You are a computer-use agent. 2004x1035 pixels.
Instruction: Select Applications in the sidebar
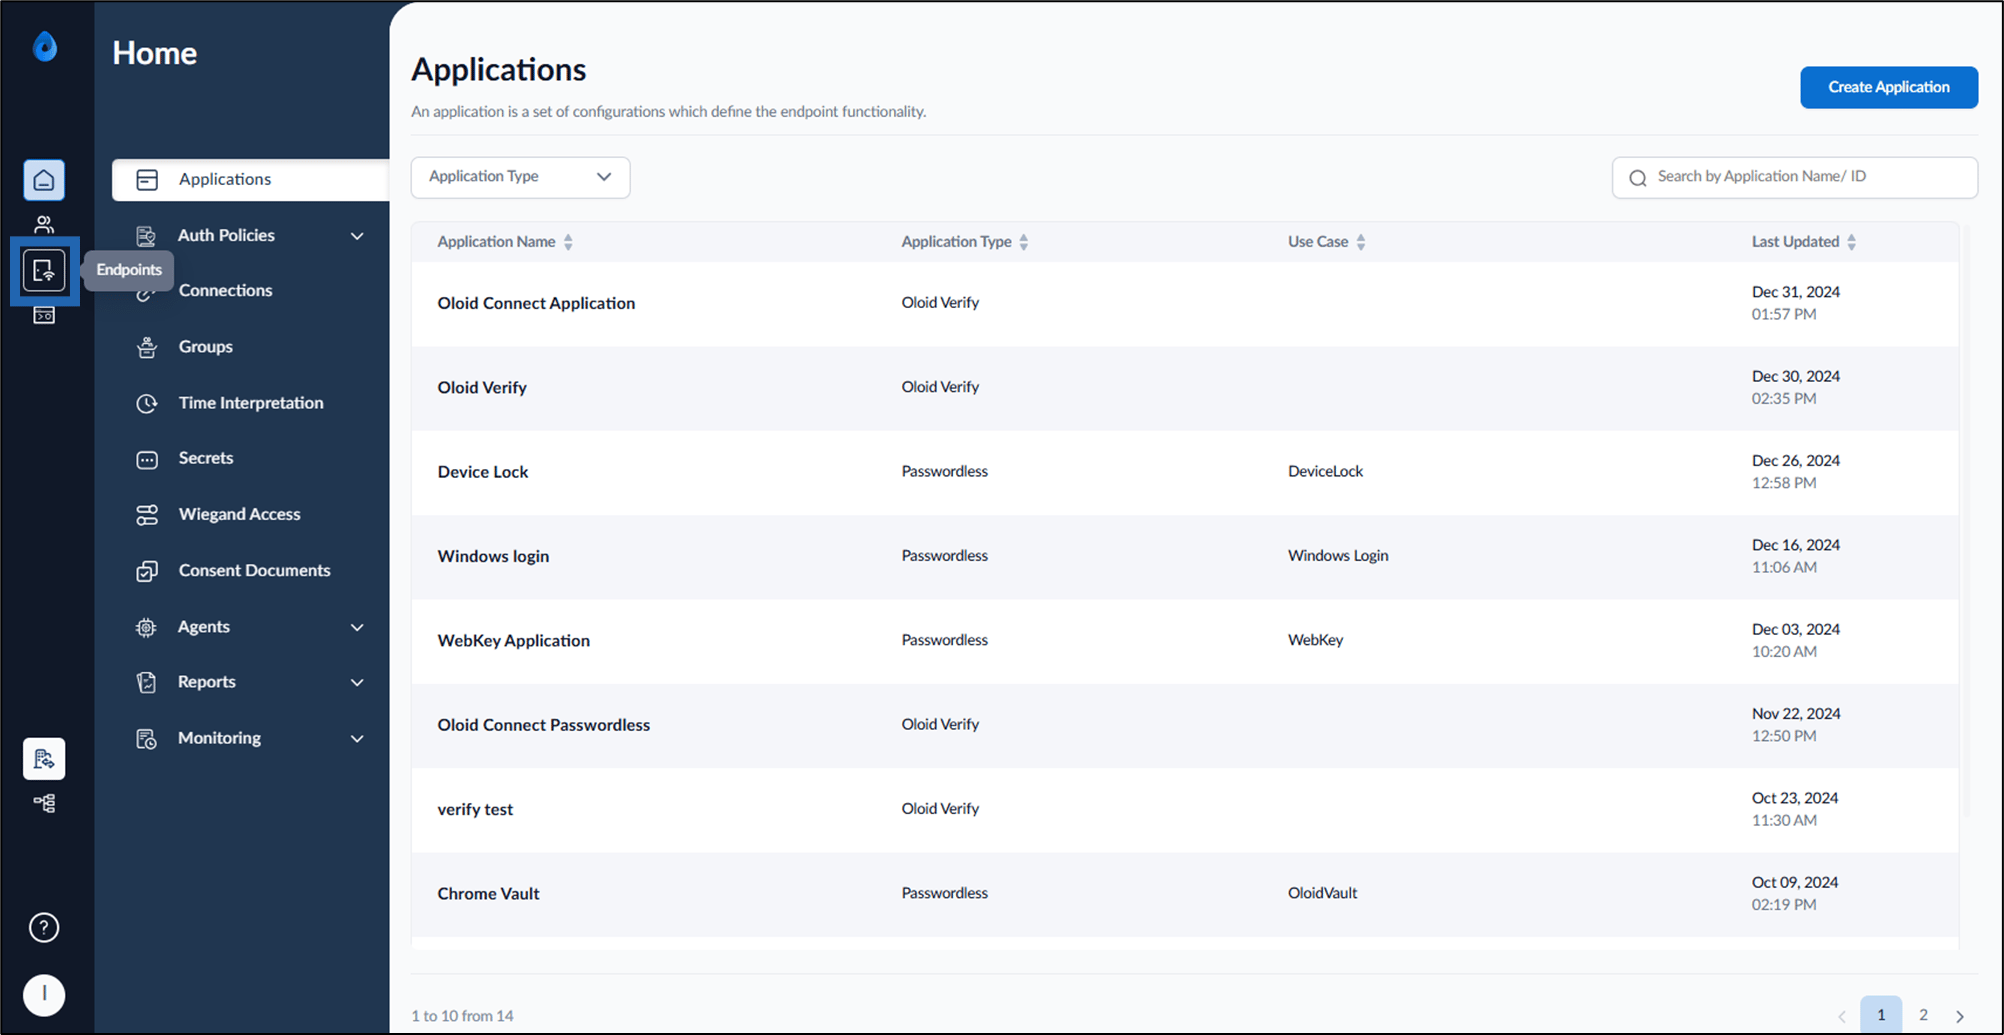[x=250, y=180]
